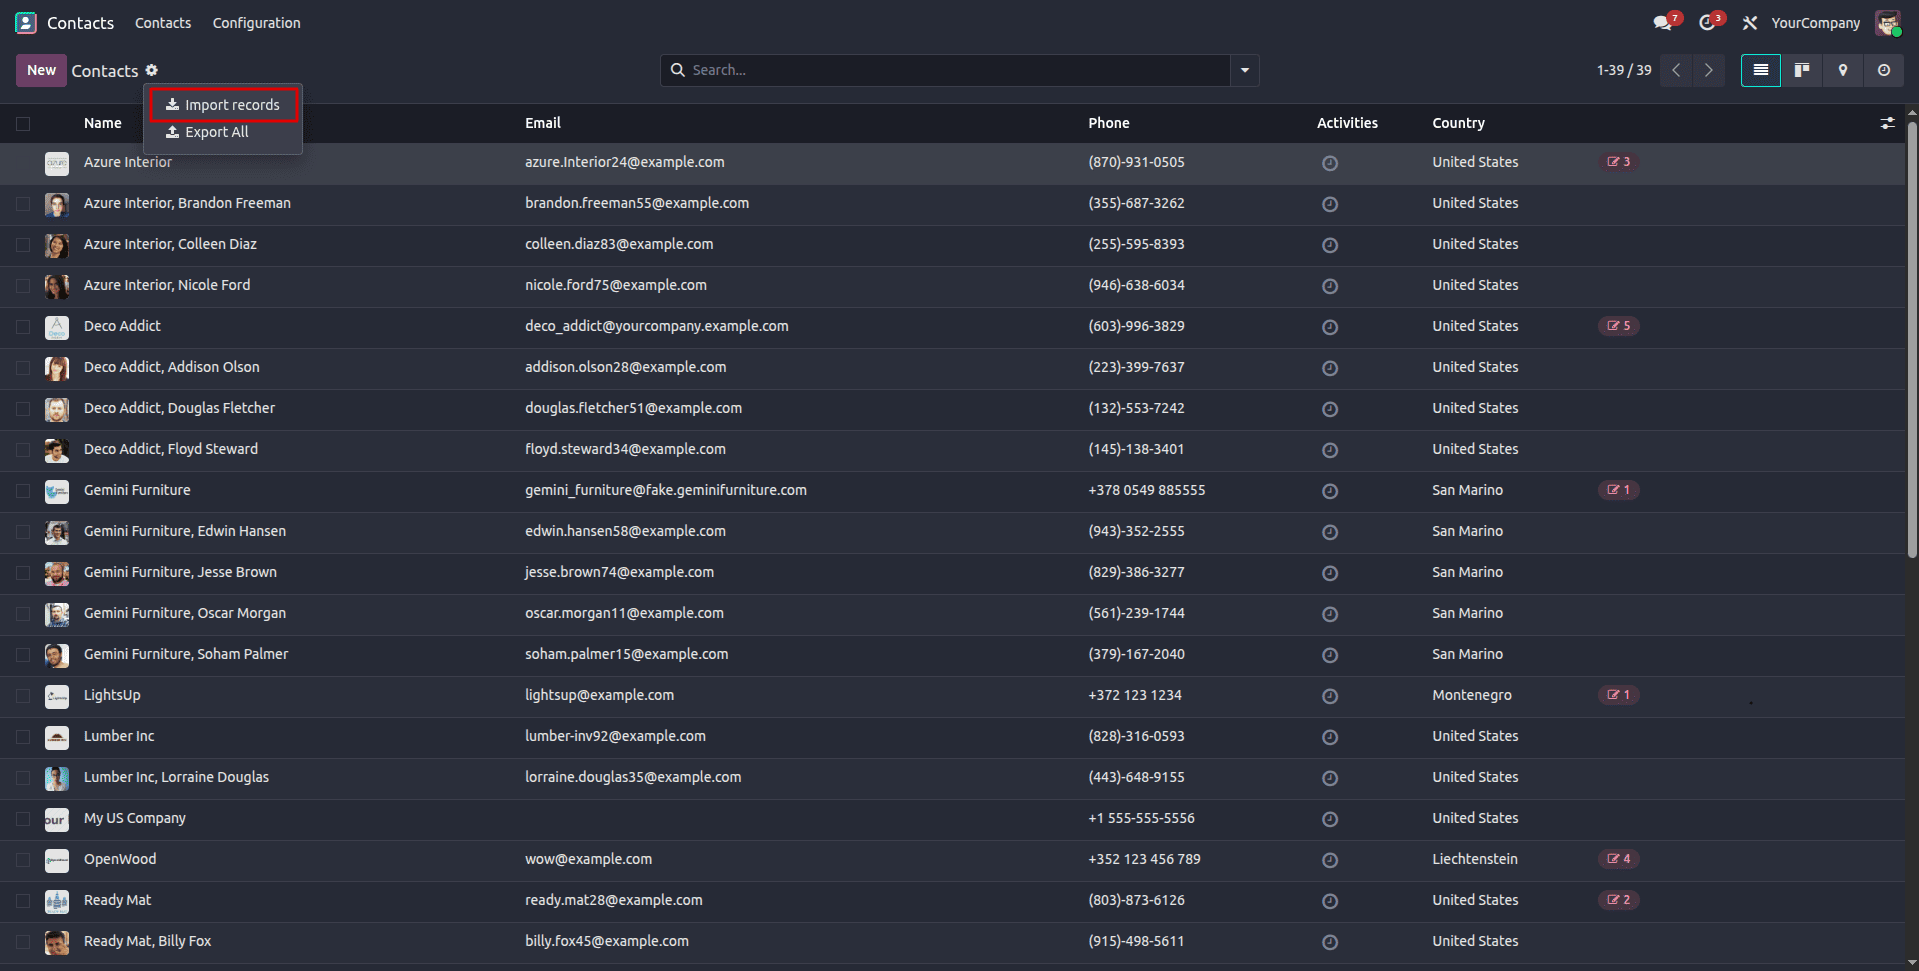1919x971 pixels.
Task: Switch to the Activity view
Action: point(1883,70)
